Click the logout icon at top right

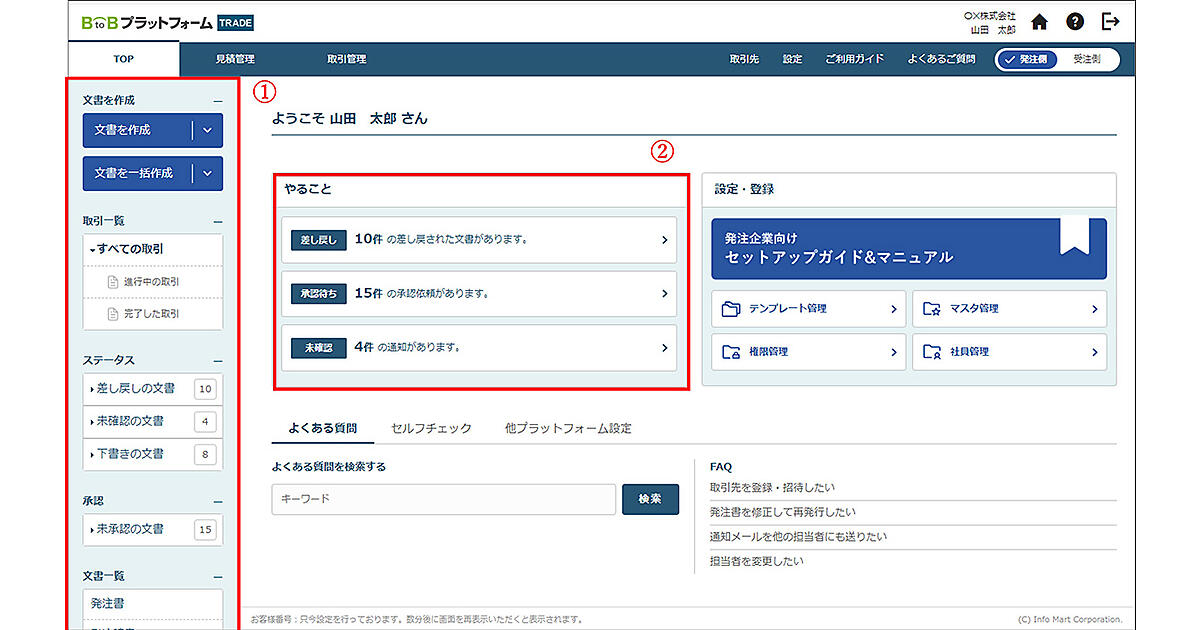tap(1110, 21)
